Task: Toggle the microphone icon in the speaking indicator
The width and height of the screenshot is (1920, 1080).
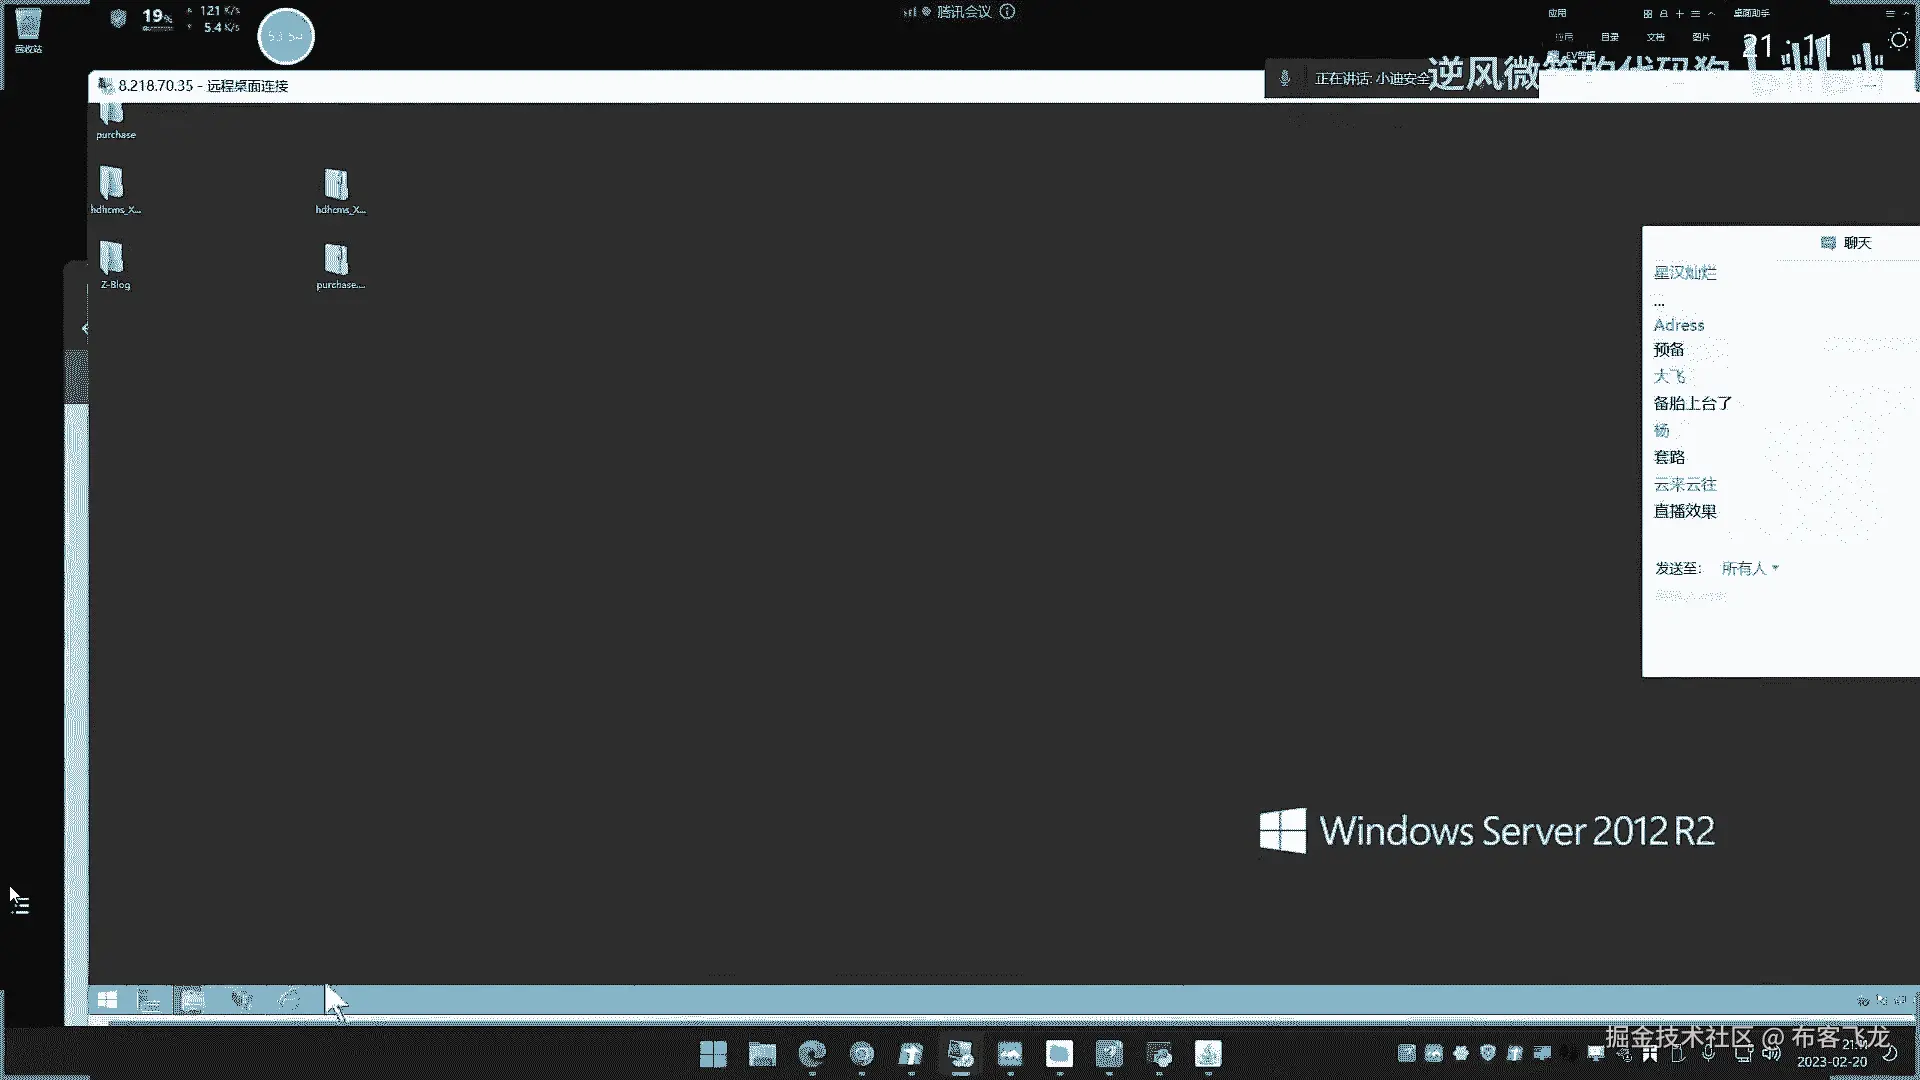Action: click(x=1285, y=78)
